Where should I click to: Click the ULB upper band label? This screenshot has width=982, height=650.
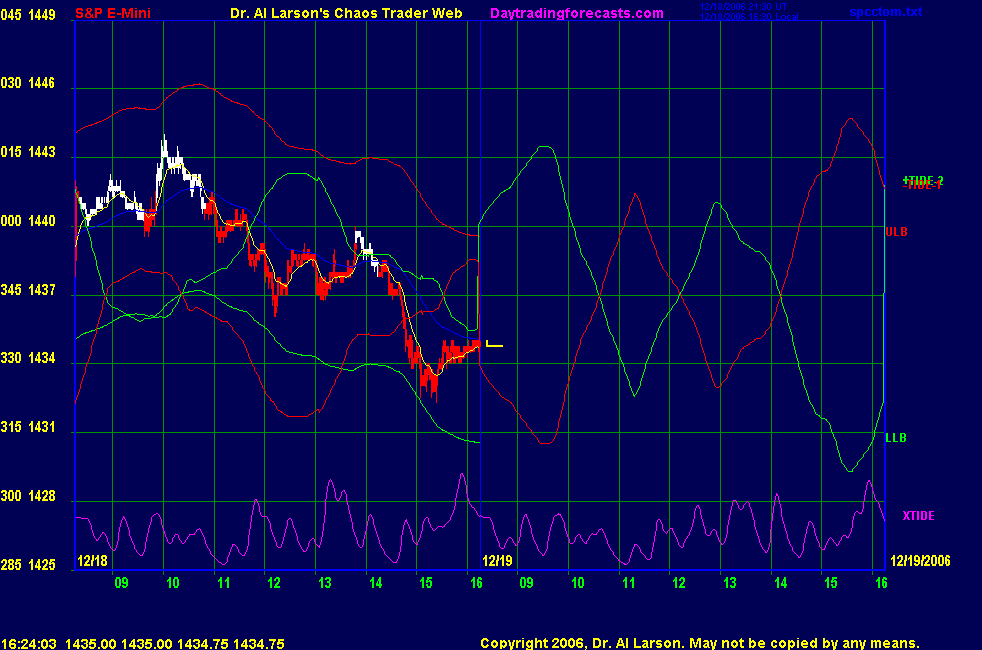click(896, 232)
